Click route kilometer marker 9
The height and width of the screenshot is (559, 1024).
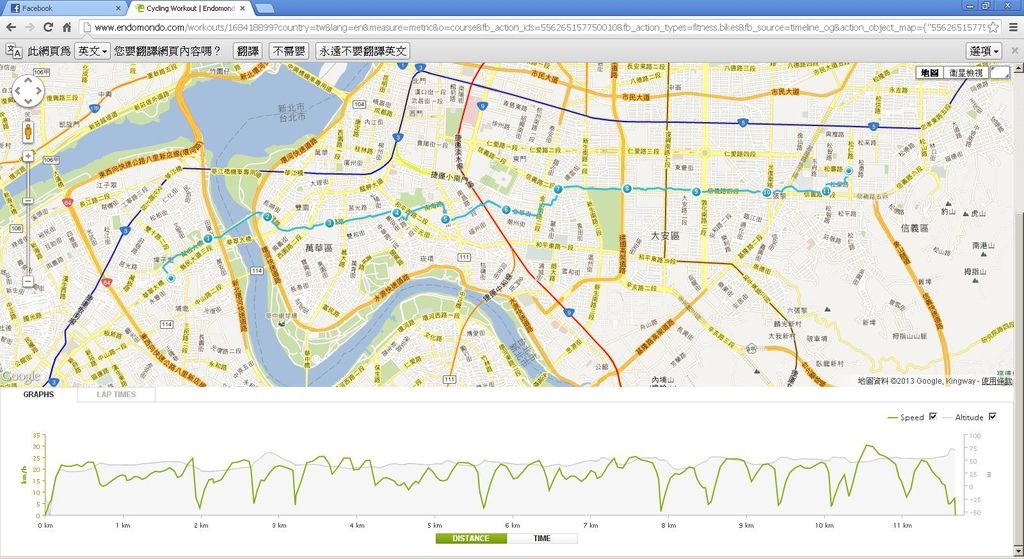point(696,192)
